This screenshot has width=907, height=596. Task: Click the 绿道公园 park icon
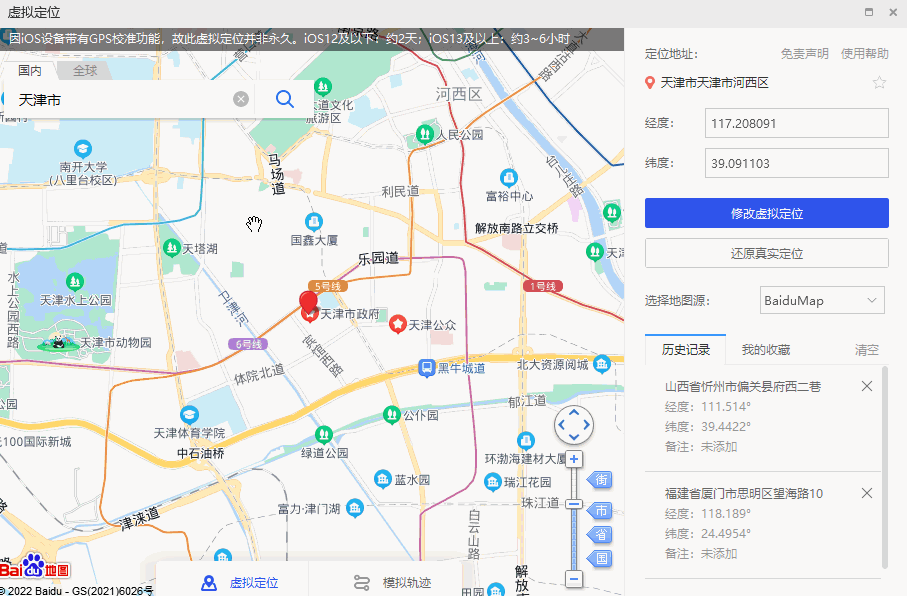323,434
